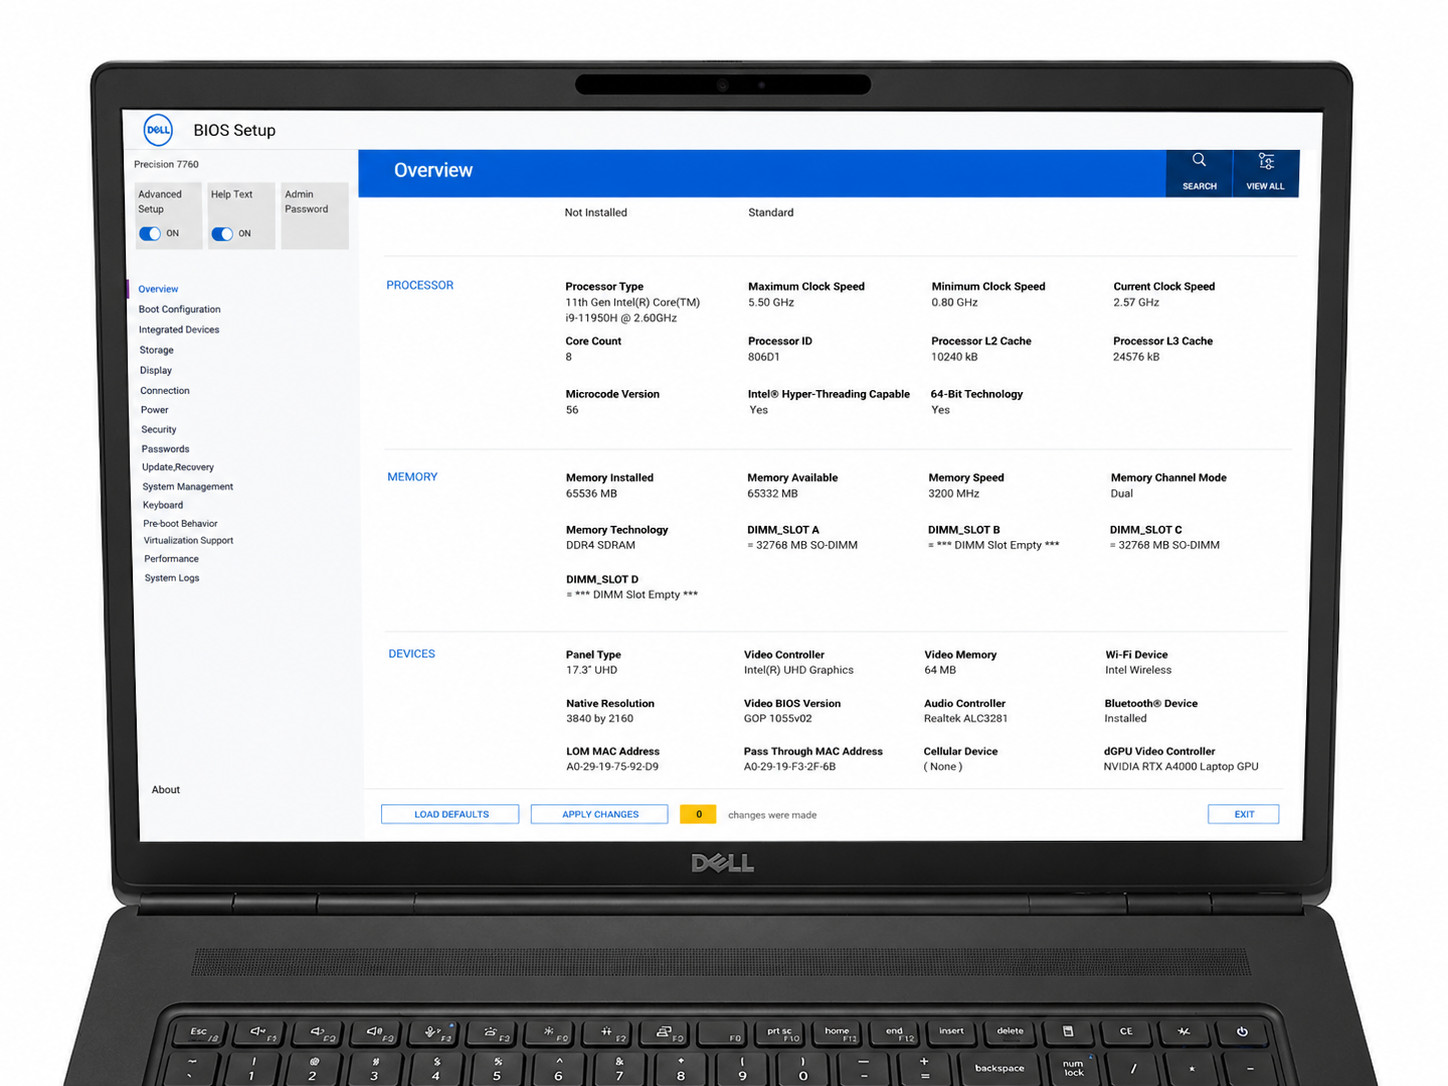Click the MEMORY section heading
The width and height of the screenshot is (1448, 1086).
point(412,477)
